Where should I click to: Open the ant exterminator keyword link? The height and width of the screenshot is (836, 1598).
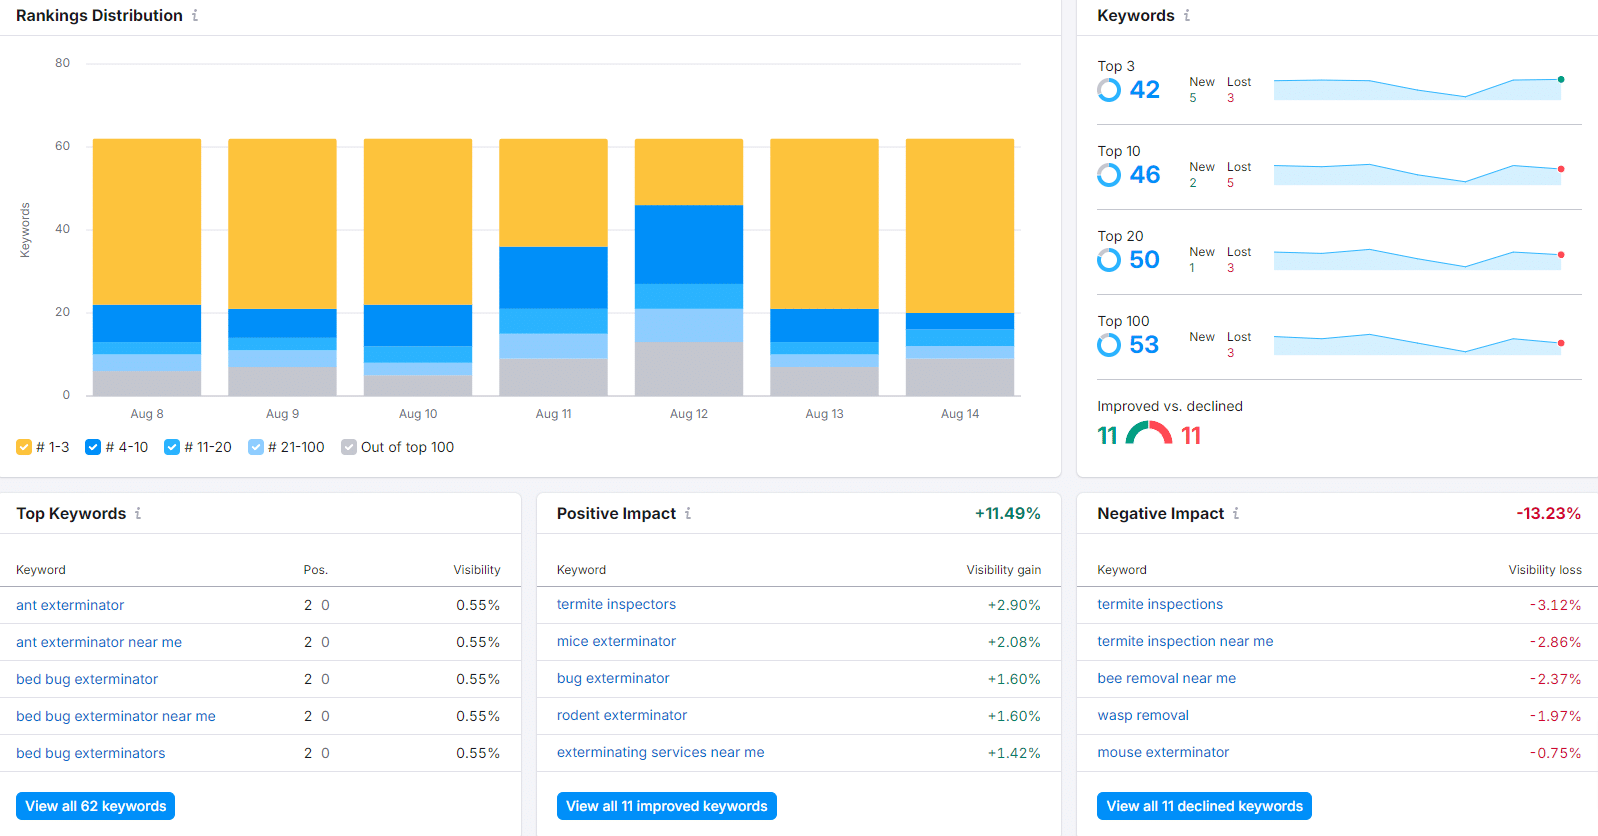click(x=70, y=605)
